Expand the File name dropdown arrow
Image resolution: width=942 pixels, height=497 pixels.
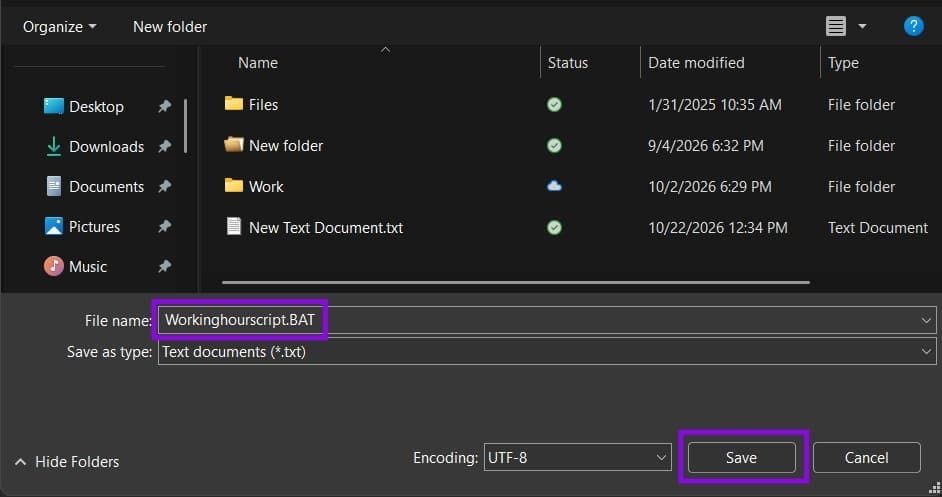click(926, 320)
